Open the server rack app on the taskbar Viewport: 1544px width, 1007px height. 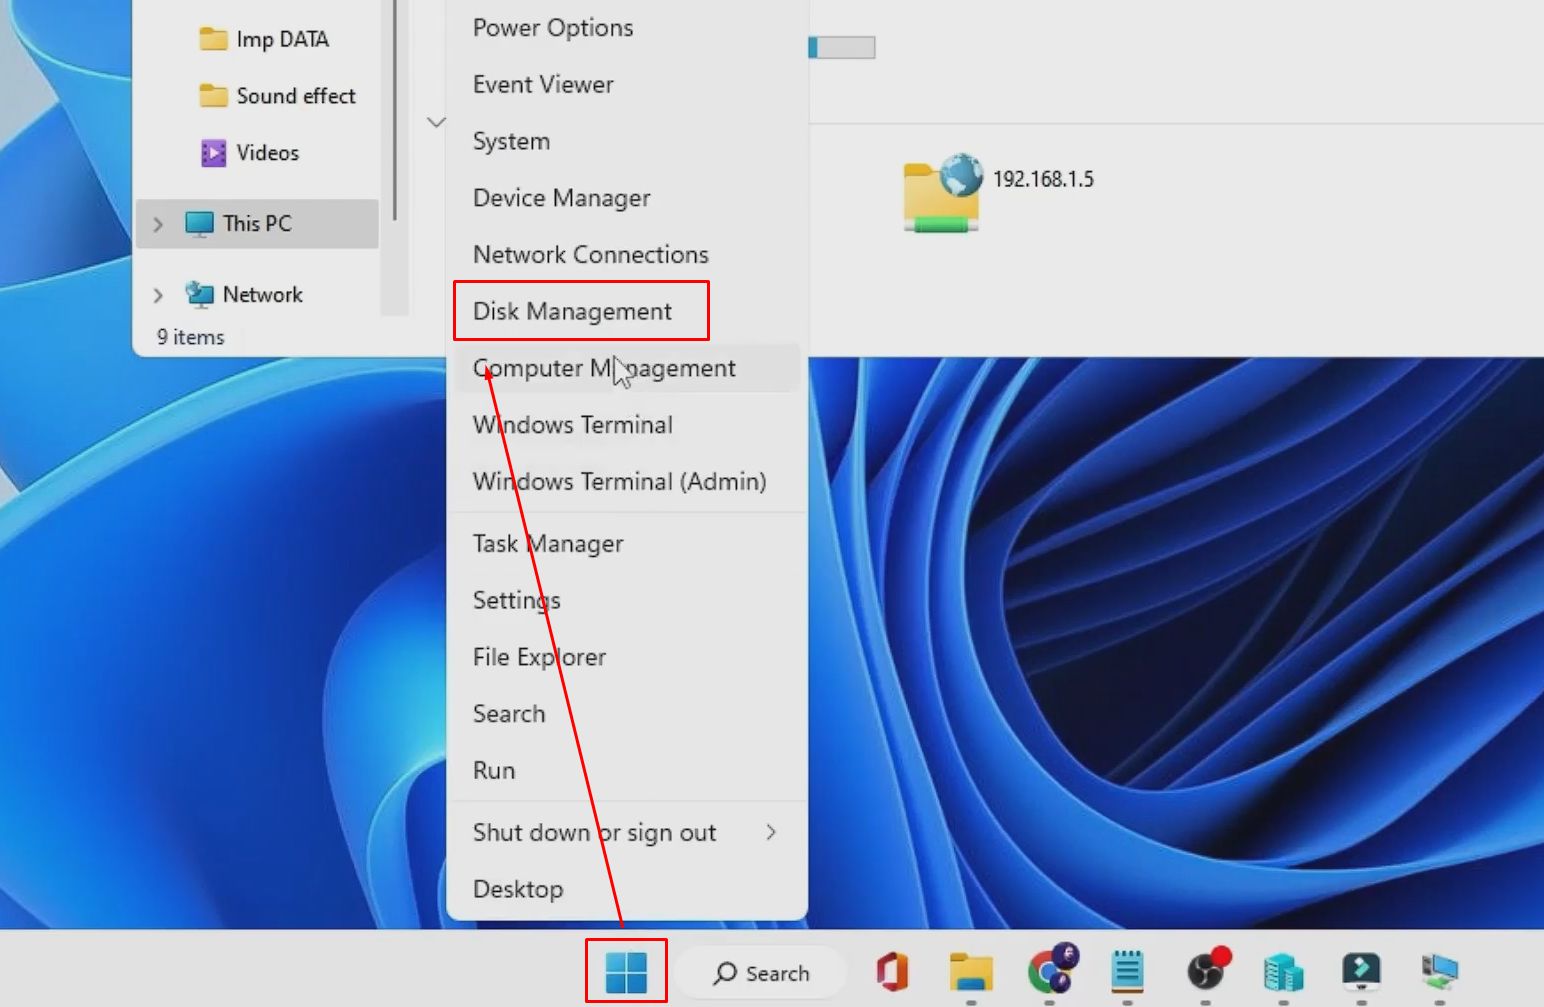pos(1283,972)
